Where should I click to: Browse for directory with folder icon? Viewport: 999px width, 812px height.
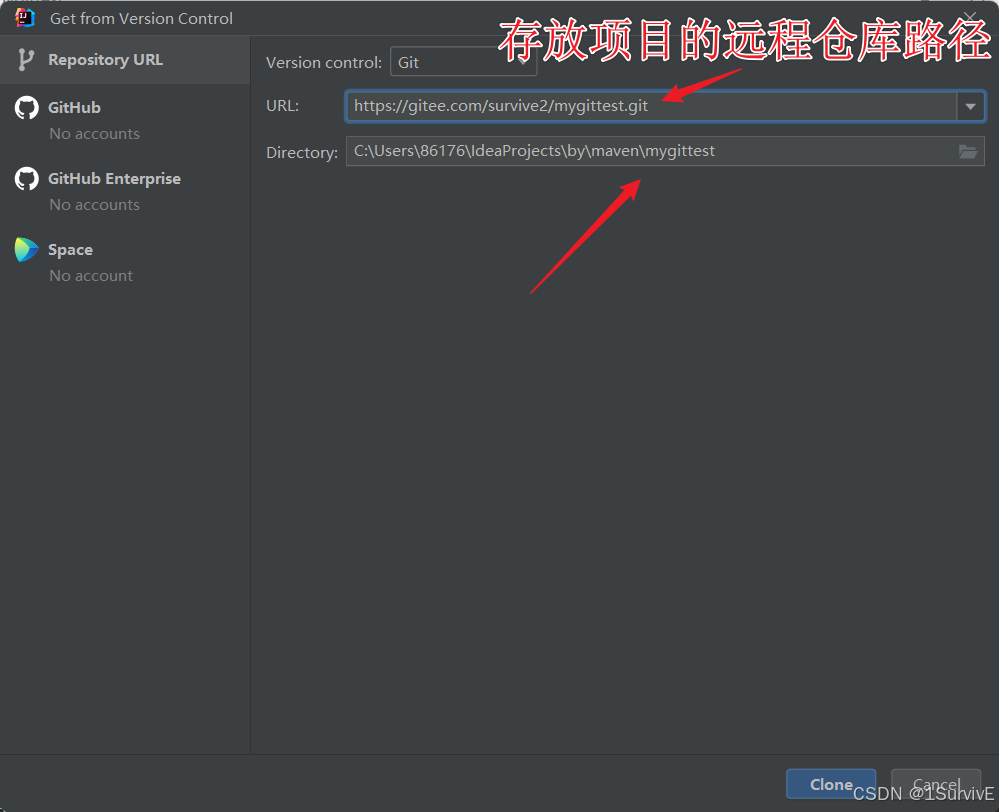968,152
